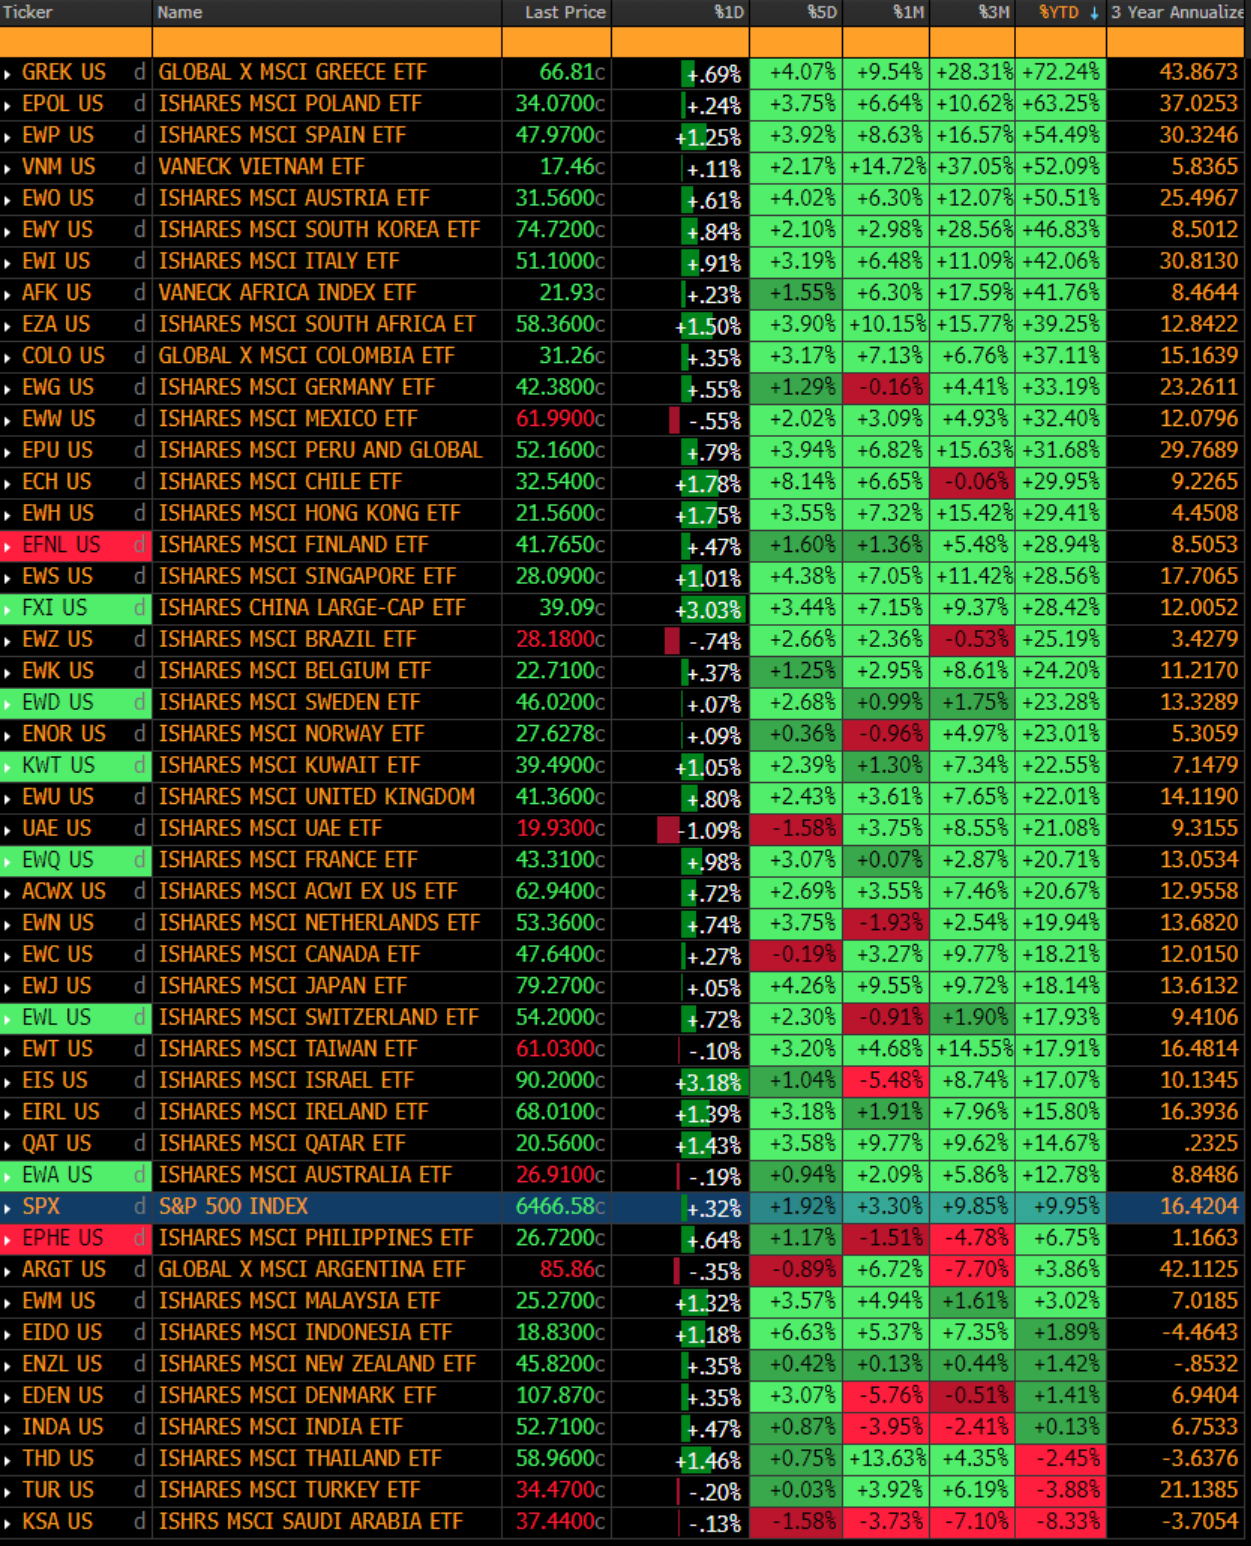1251x1546 pixels.
Task: Click THD US %1M value +13.63%
Action: pyautogui.click(x=887, y=1459)
